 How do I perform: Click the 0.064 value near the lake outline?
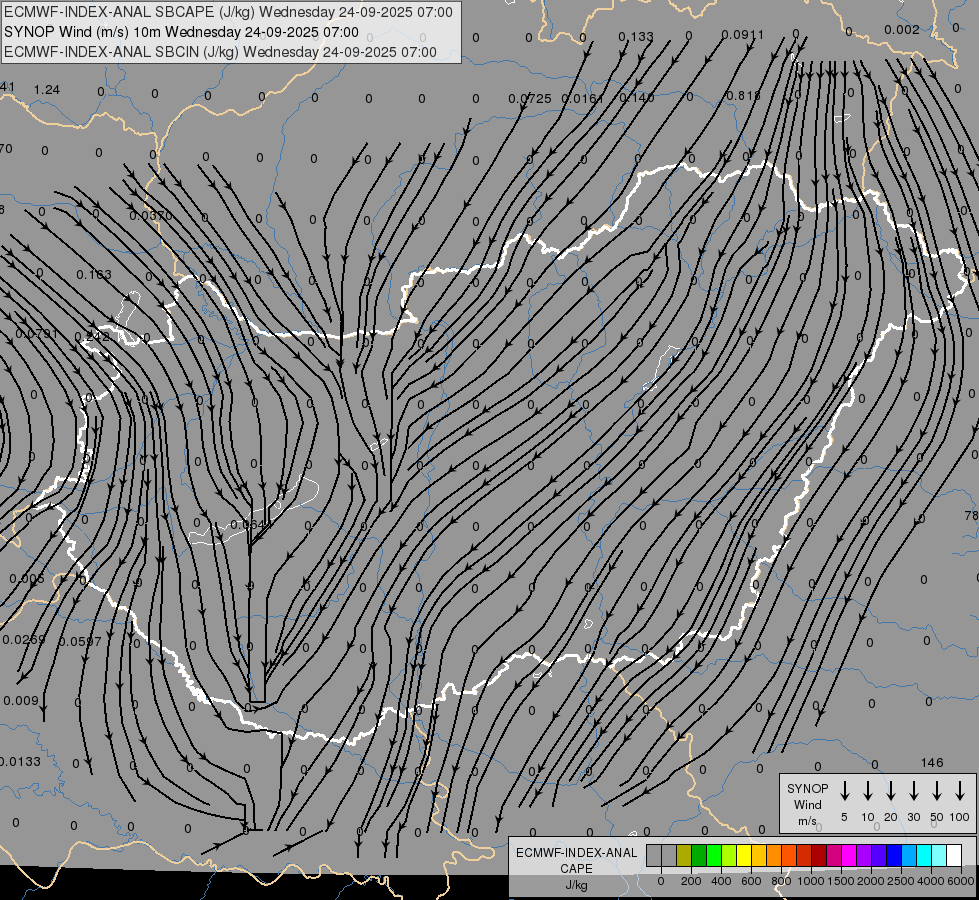pyautogui.click(x=248, y=524)
